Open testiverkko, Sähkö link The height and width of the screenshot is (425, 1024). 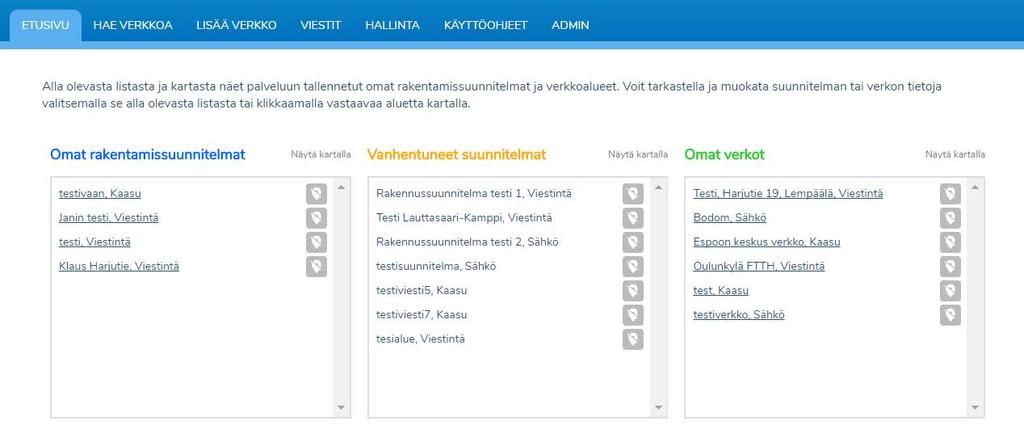pos(739,315)
